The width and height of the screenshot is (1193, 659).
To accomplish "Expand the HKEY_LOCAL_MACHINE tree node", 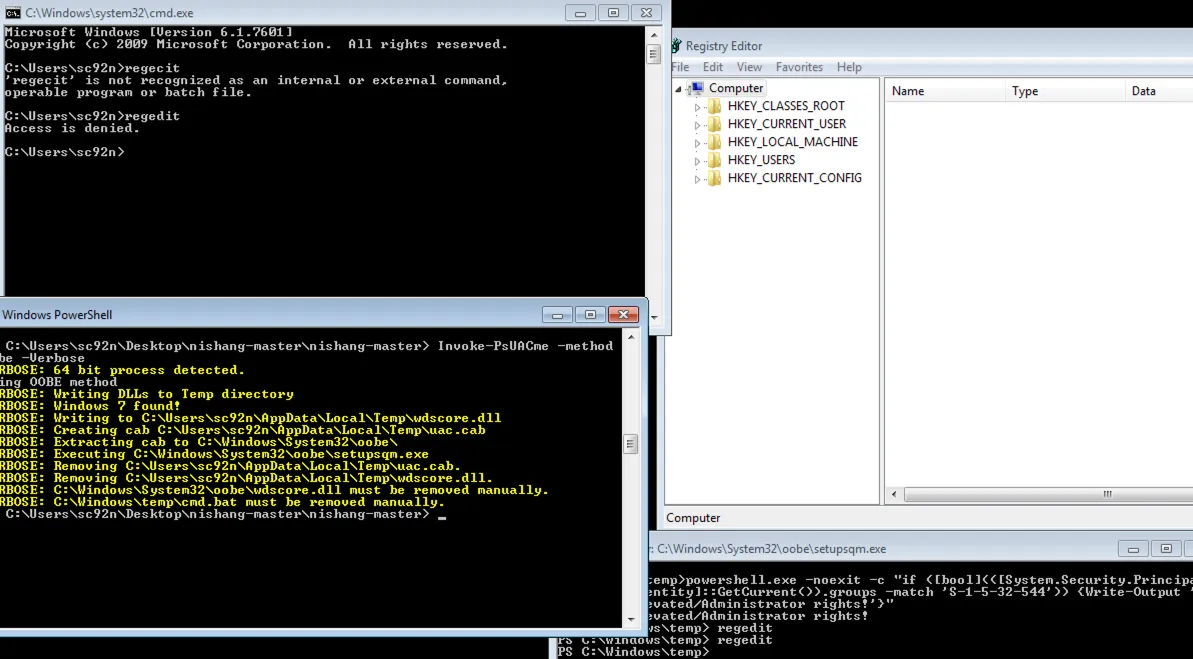I will 698,143.
